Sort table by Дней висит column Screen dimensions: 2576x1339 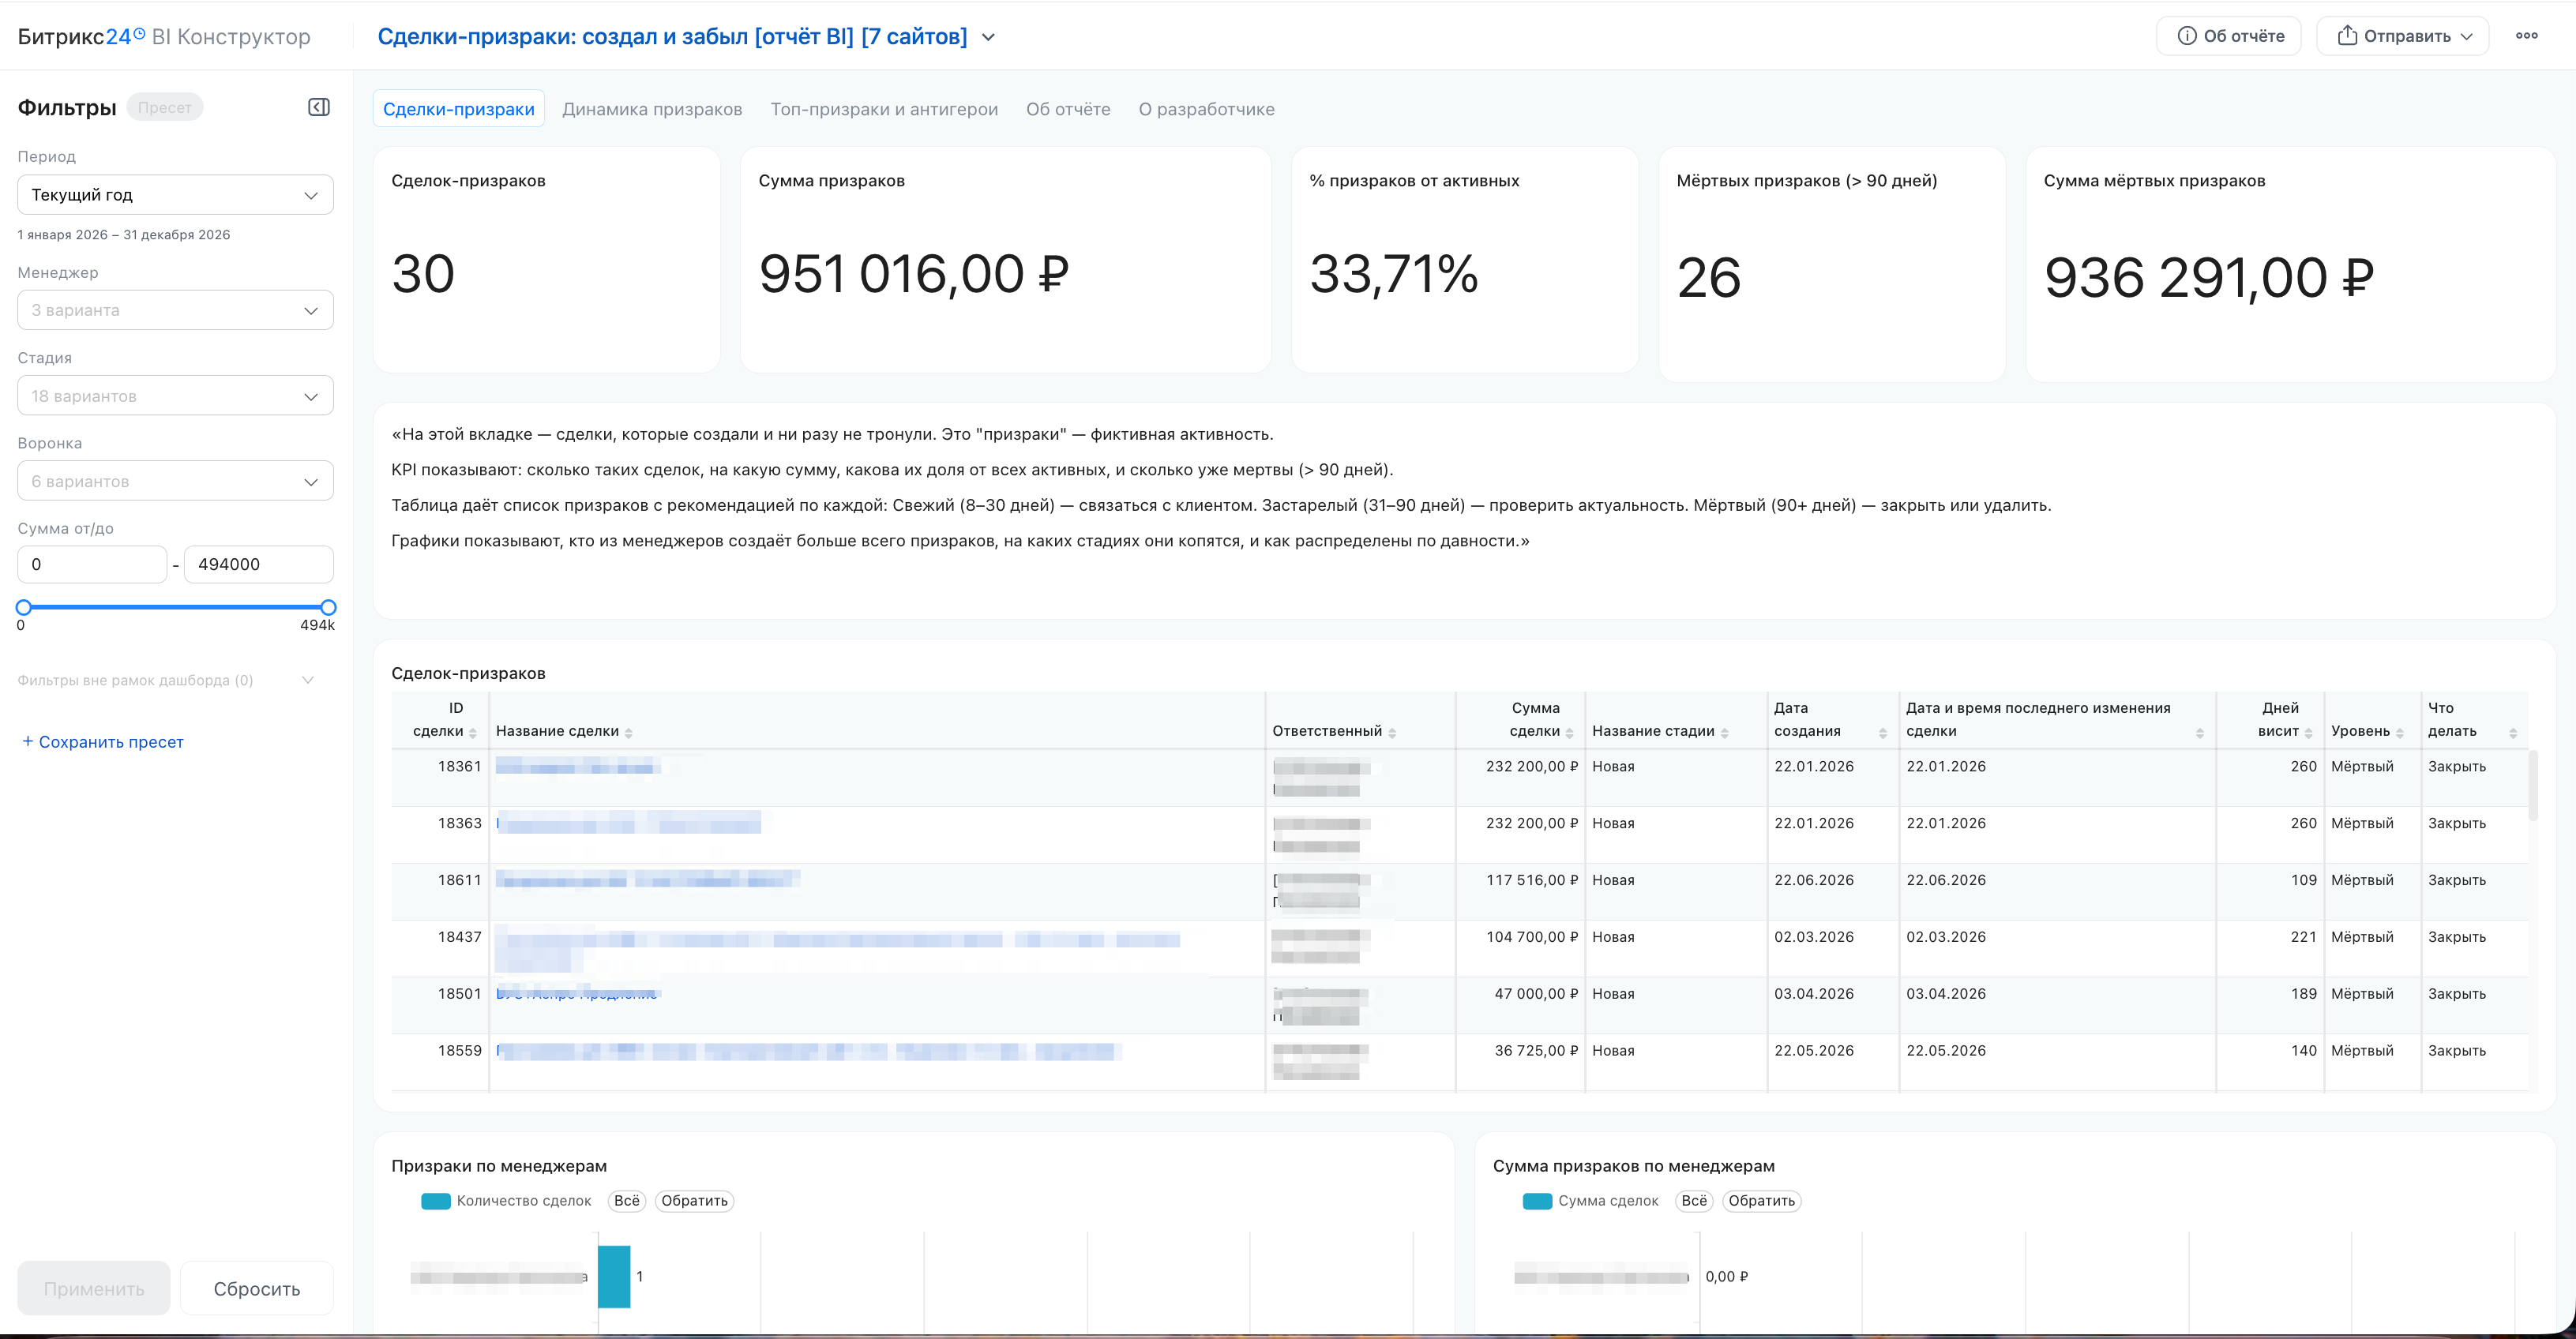(2308, 733)
